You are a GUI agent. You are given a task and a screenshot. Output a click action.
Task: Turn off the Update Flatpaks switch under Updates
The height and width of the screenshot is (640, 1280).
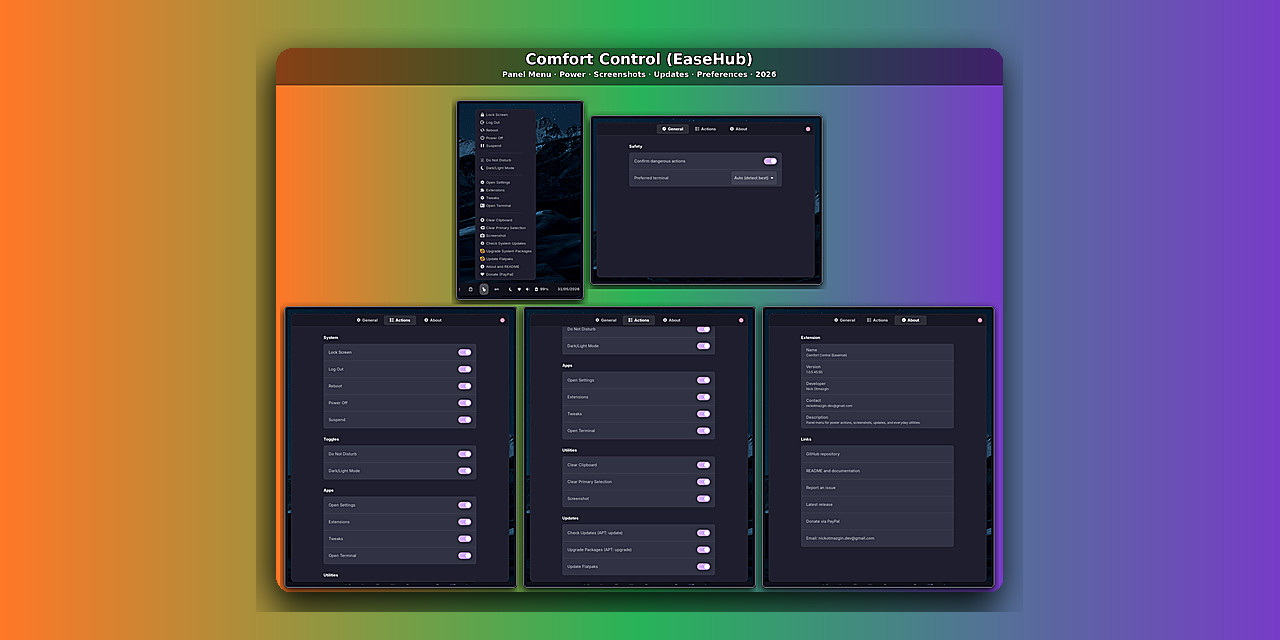tap(703, 567)
